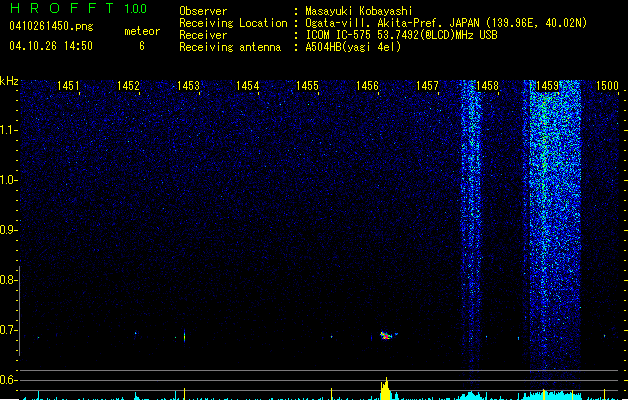Select the file name 0410261450.png
This screenshot has width=629, height=400.
(x=51, y=26)
